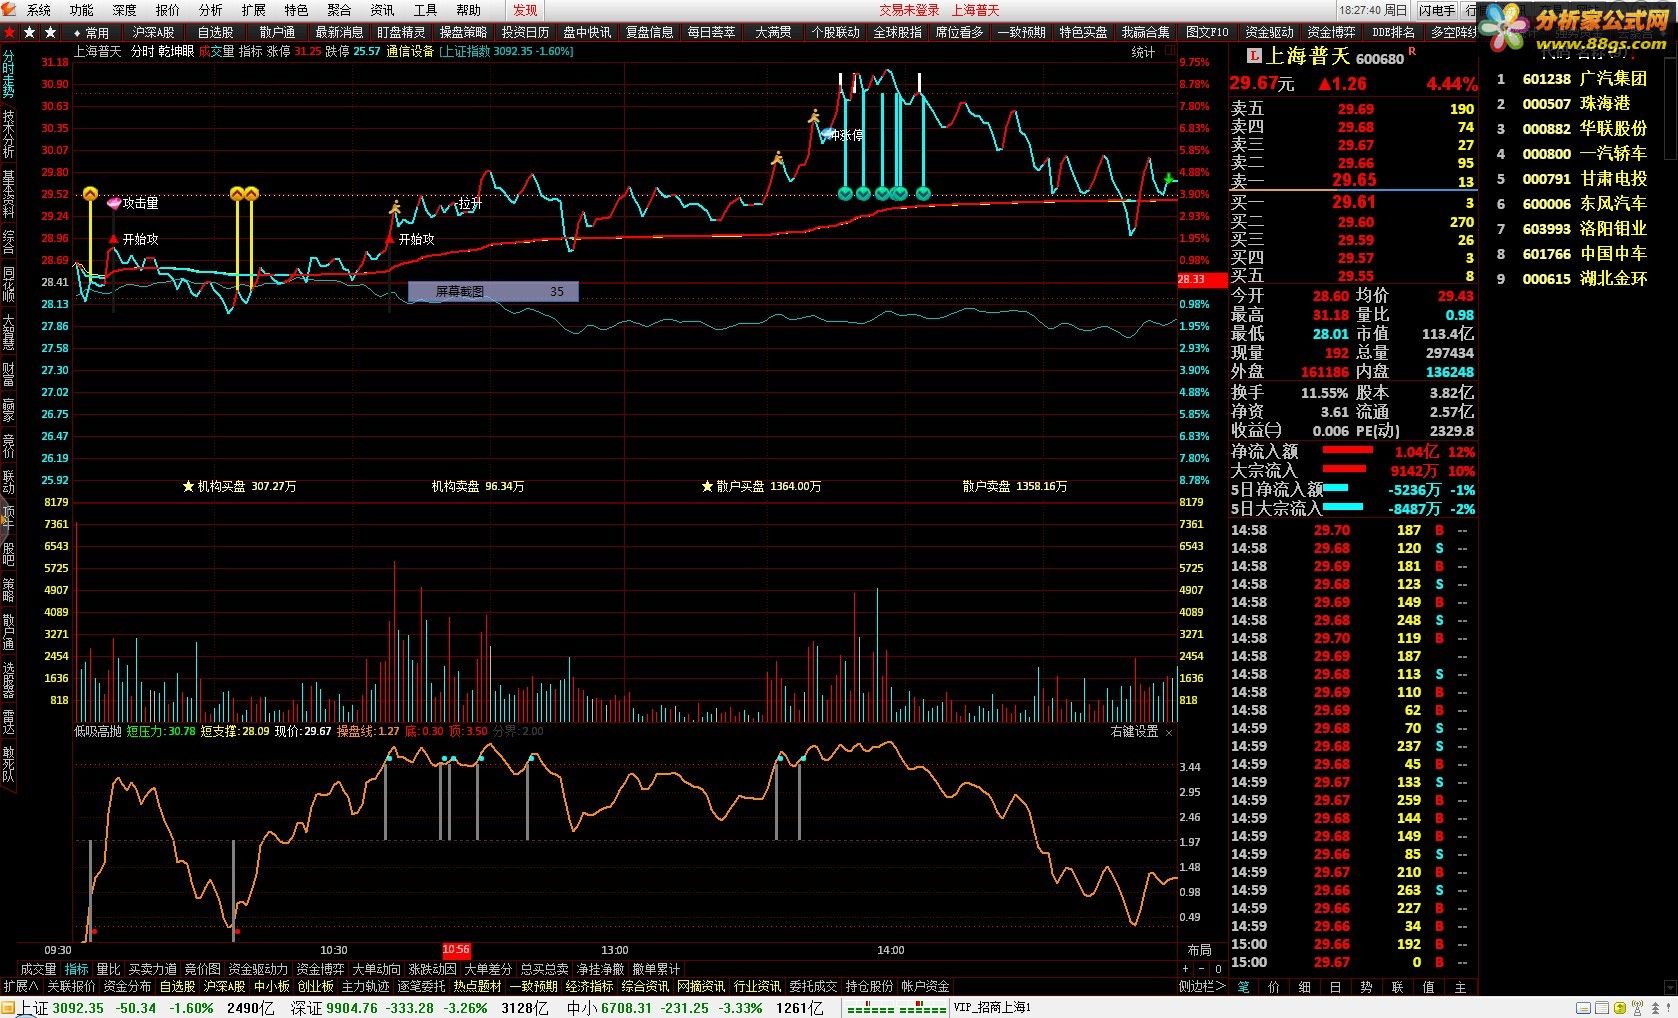The image size is (1678, 1018).
Task: Click the running figure icon above 冲涨停
Action: [814, 116]
